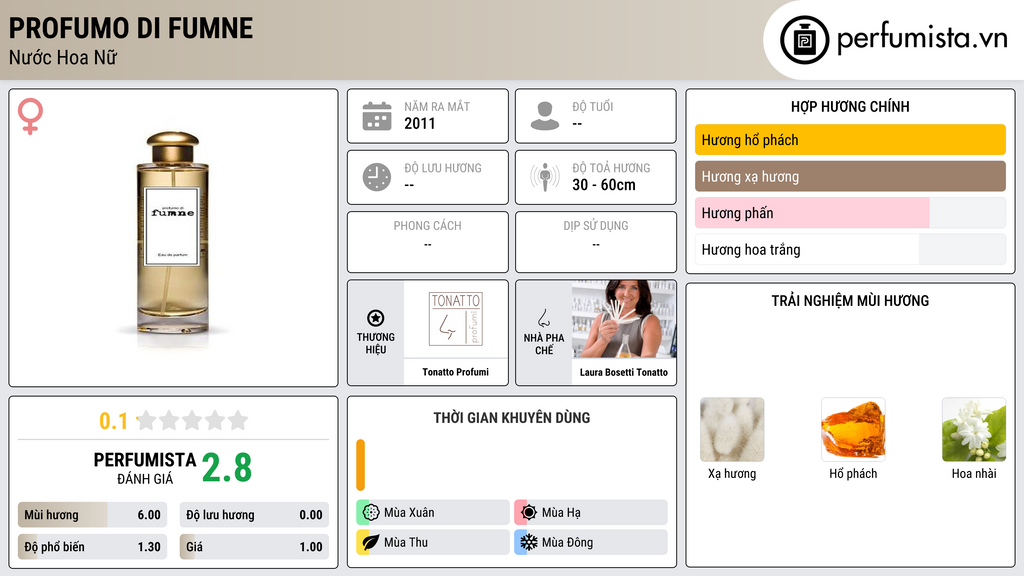Click the PERFUMISTA Đánh Giá label
The height and width of the screenshot is (576, 1024).
(x=145, y=469)
